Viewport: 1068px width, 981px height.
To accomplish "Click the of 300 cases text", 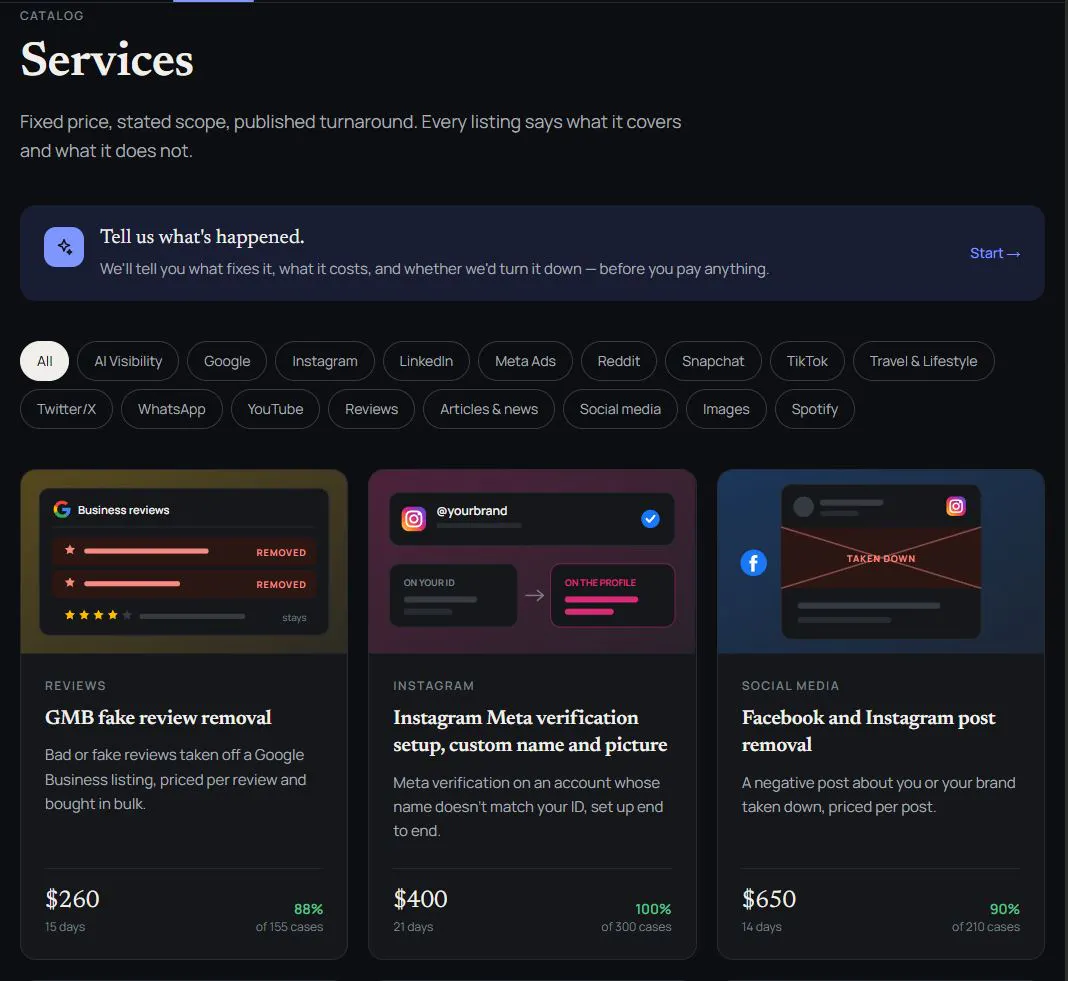I will click(636, 926).
